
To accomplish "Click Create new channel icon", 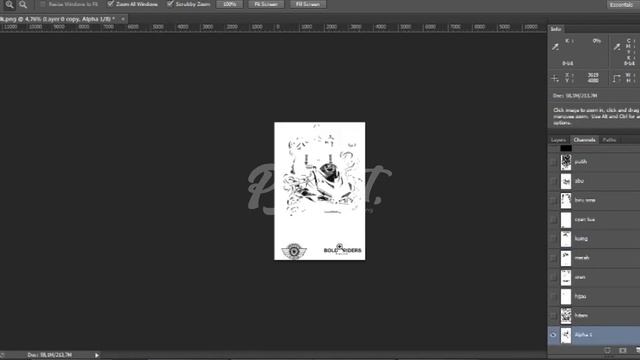I will click(637, 350).
